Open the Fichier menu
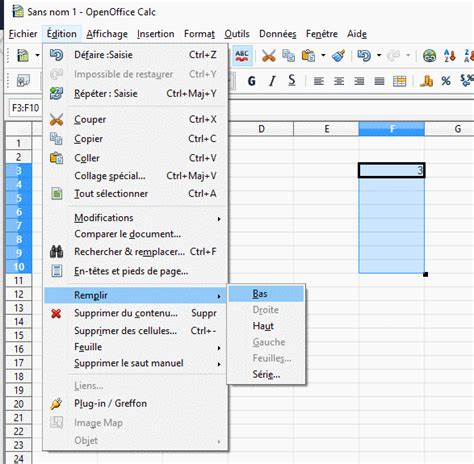The image size is (474, 464). 23,34
